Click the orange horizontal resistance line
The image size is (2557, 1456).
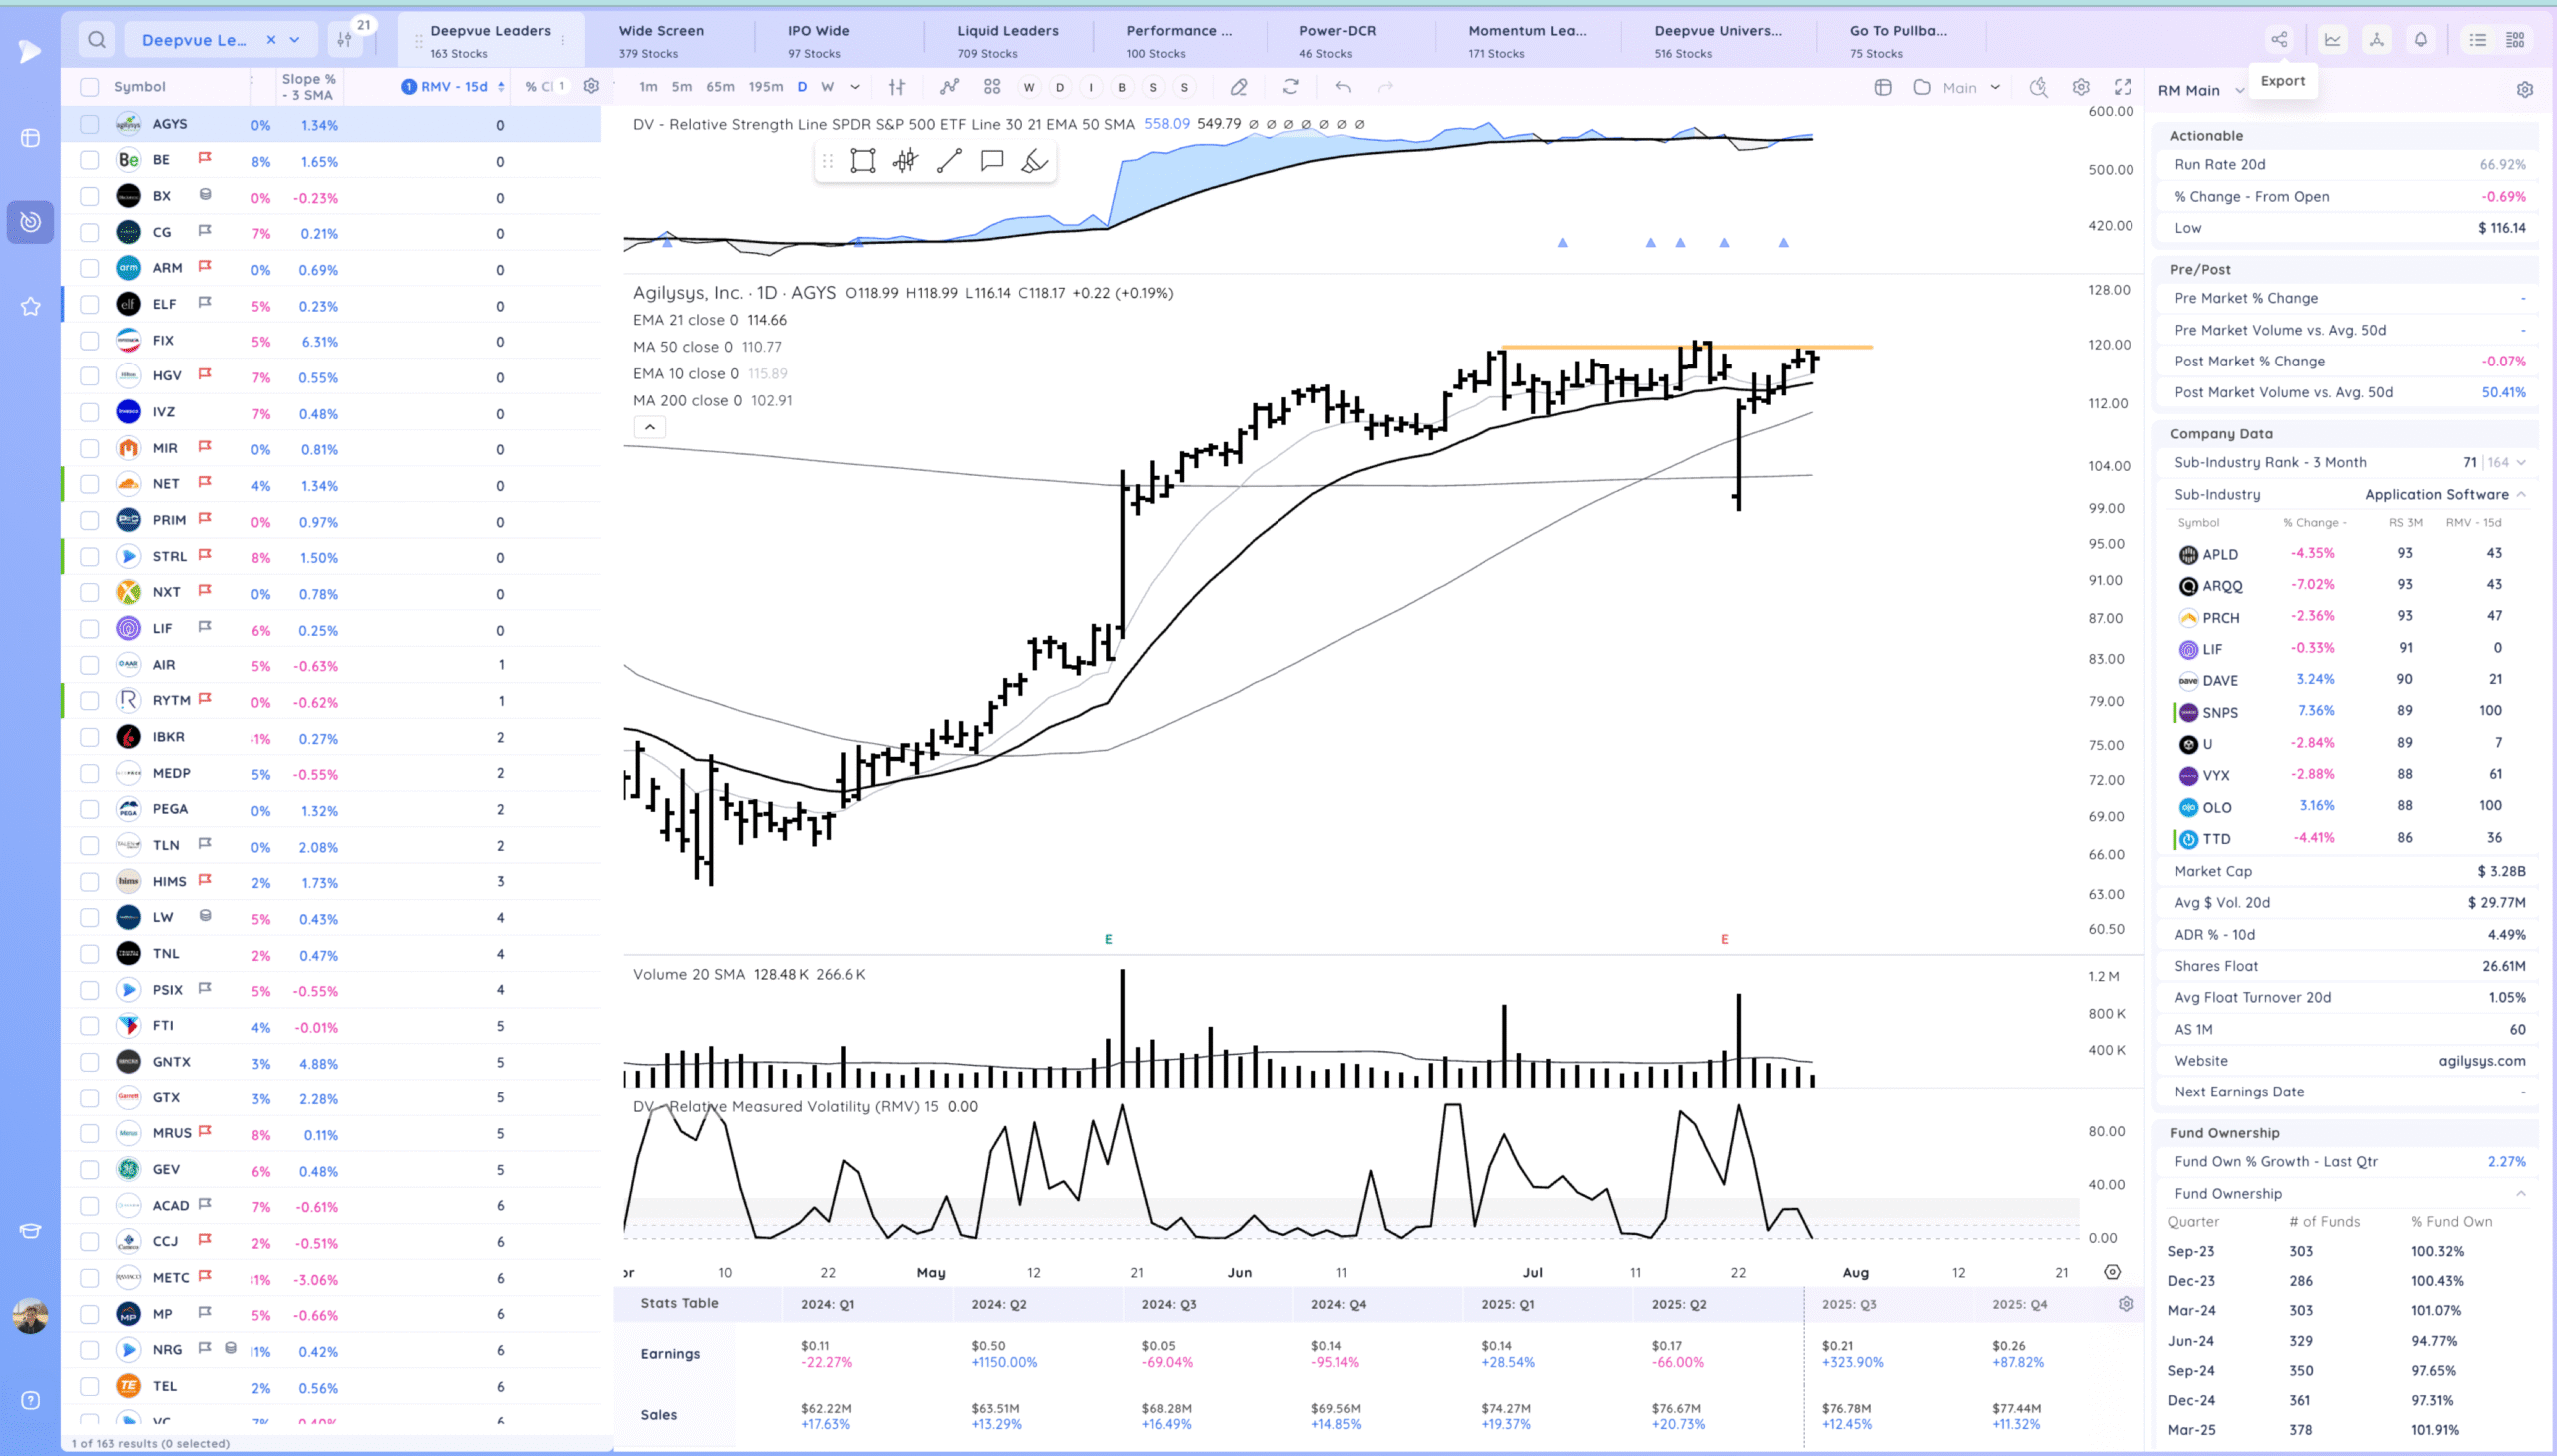(x=1600, y=347)
